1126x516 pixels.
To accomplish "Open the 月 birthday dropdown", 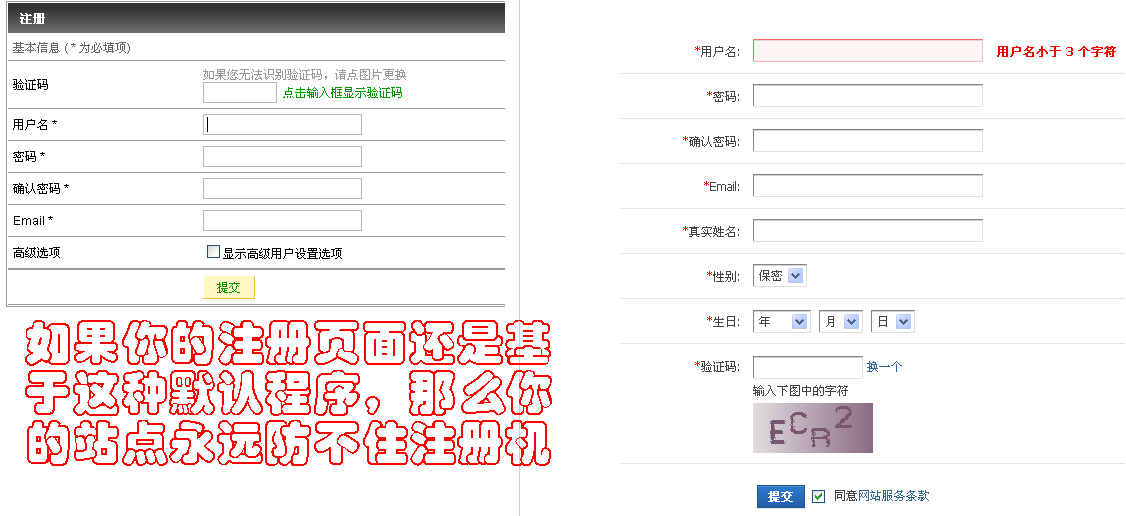I will click(x=840, y=322).
